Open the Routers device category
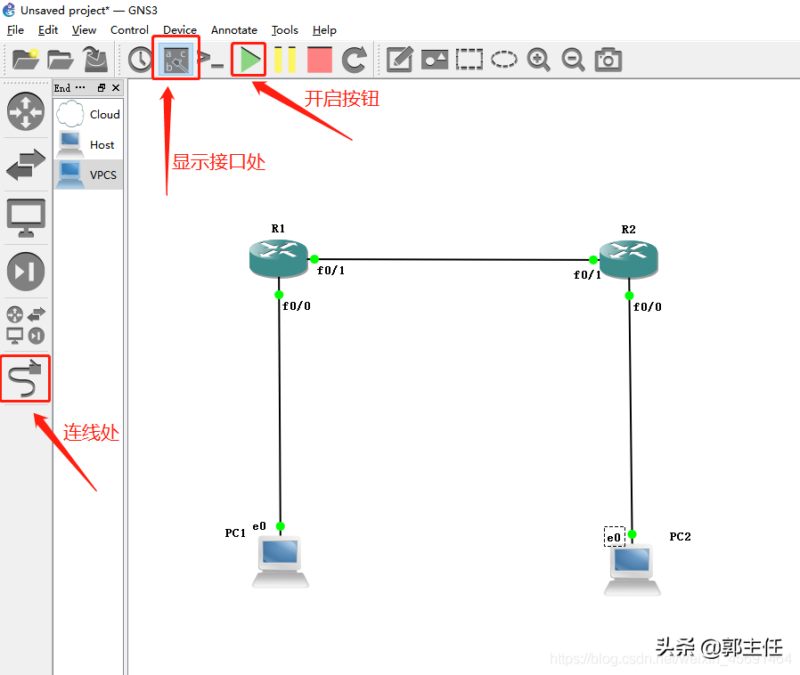 click(x=26, y=111)
